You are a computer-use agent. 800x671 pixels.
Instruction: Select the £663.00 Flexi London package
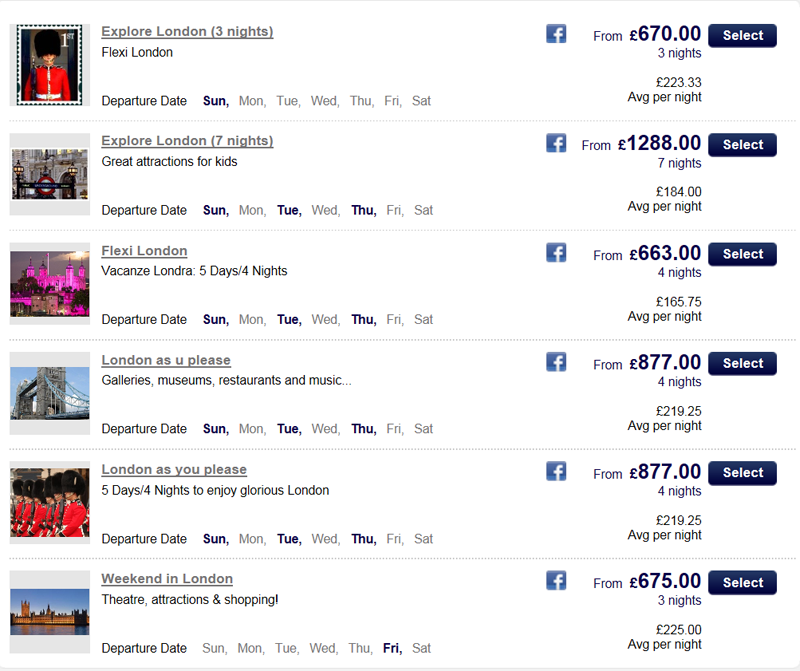tap(742, 254)
